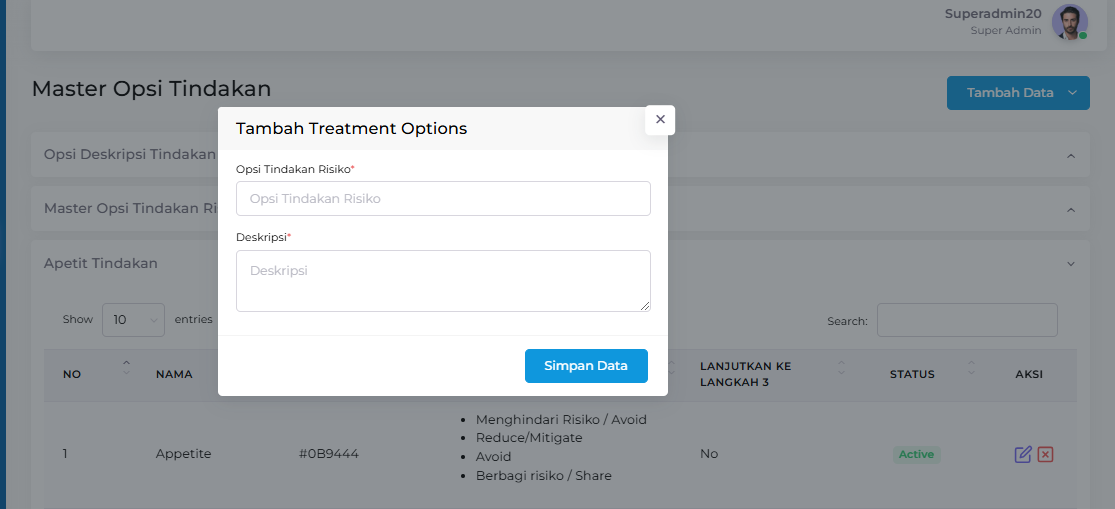Sort by Lanjutkan Ke Langkah 3 column
1115x509 pixels.
[x=841, y=367]
